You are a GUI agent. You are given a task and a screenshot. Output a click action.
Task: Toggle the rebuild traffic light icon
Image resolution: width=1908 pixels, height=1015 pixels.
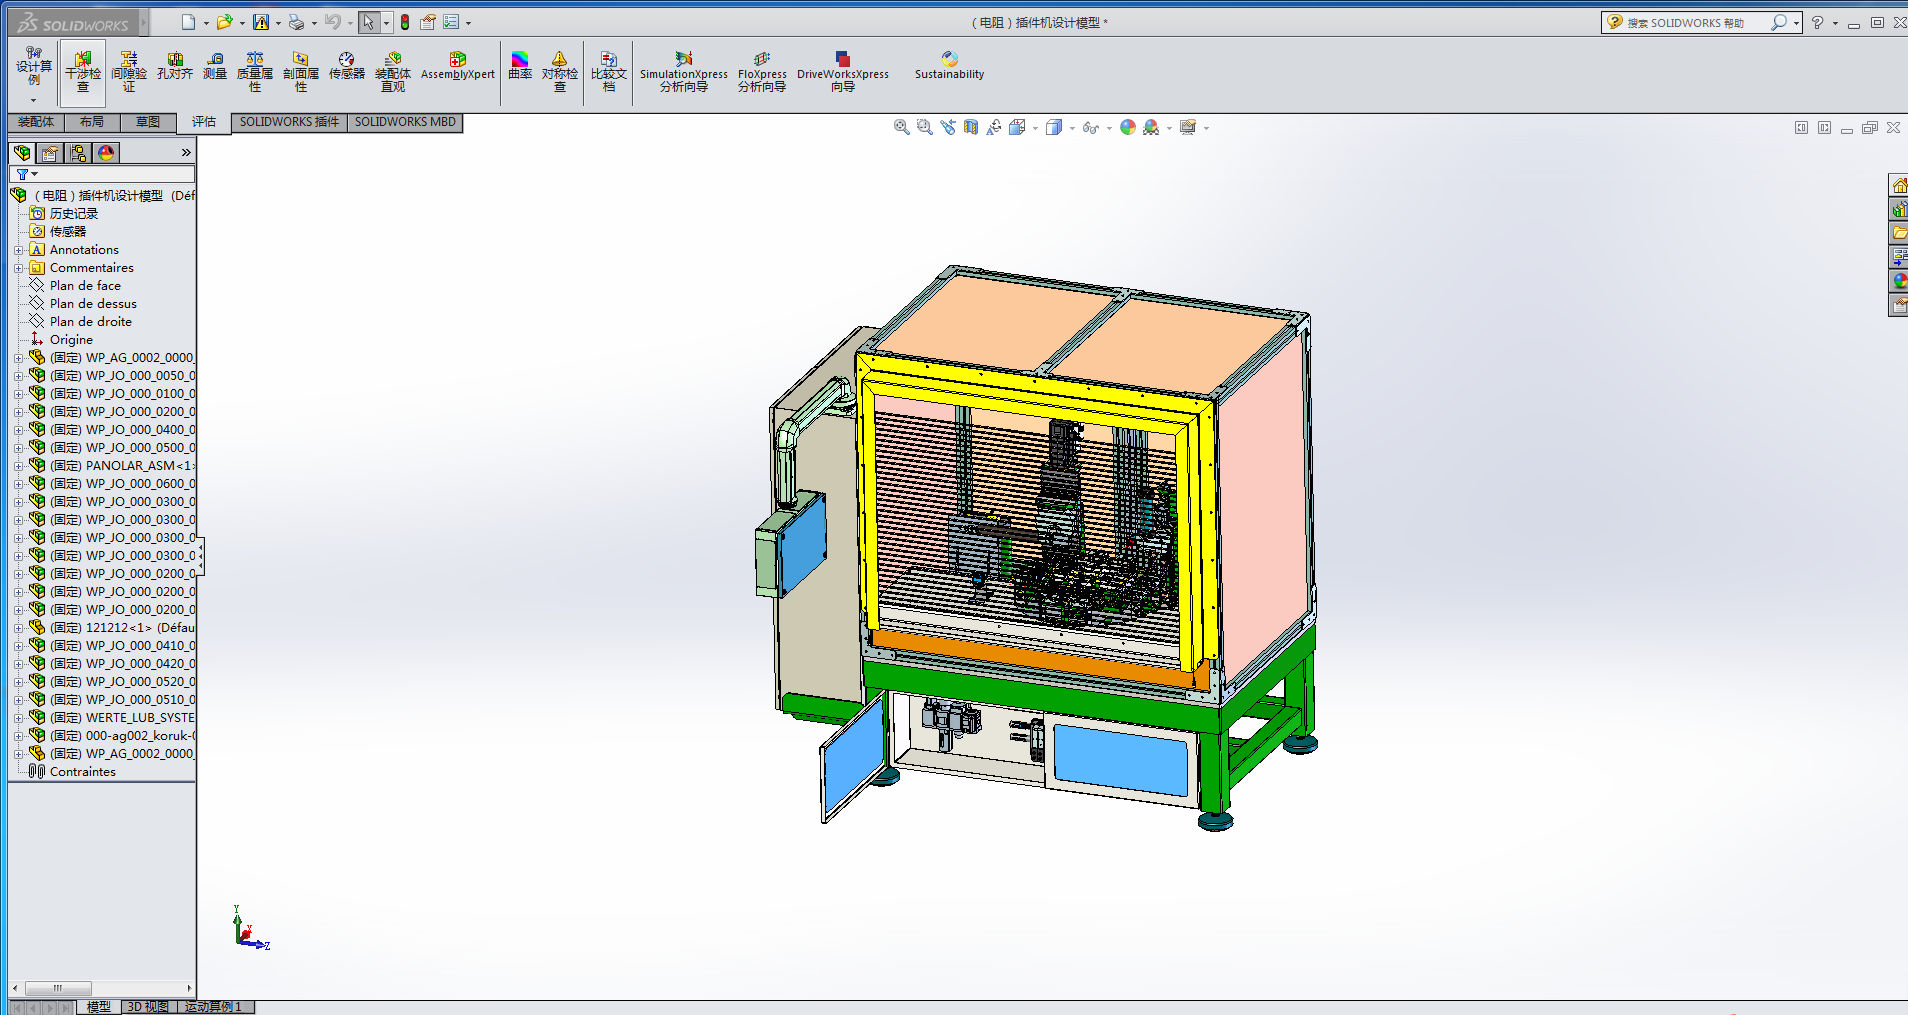pos(405,22)
